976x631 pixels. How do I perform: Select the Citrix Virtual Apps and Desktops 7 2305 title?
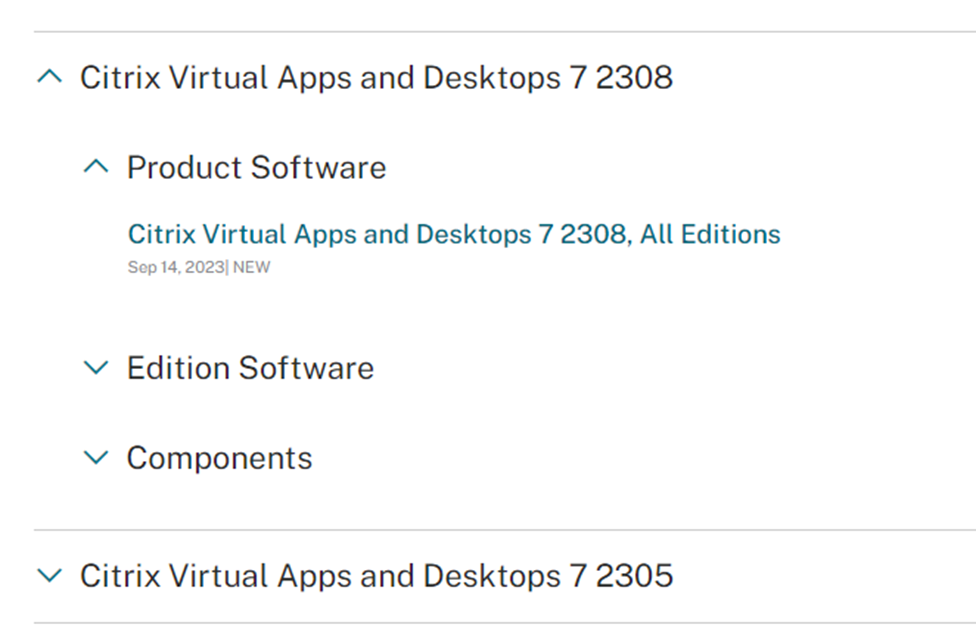[x=376, y=575]
